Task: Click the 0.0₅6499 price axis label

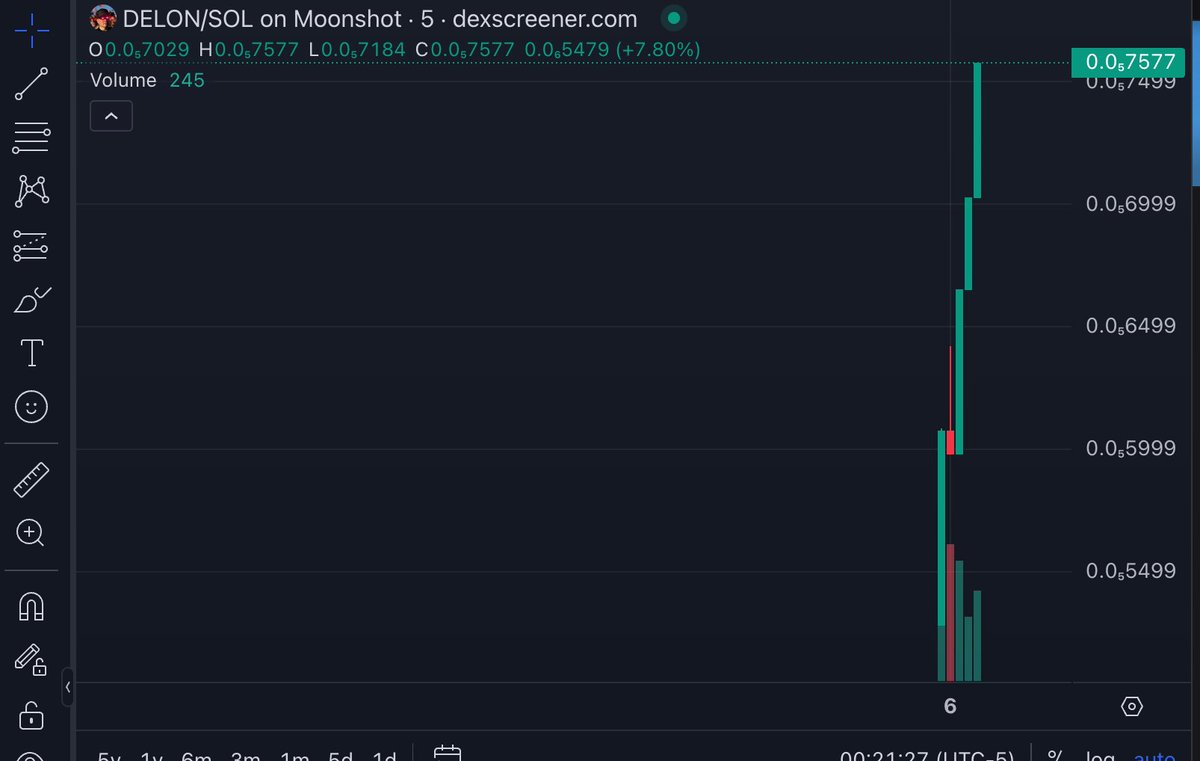Action: point(1131,326)
